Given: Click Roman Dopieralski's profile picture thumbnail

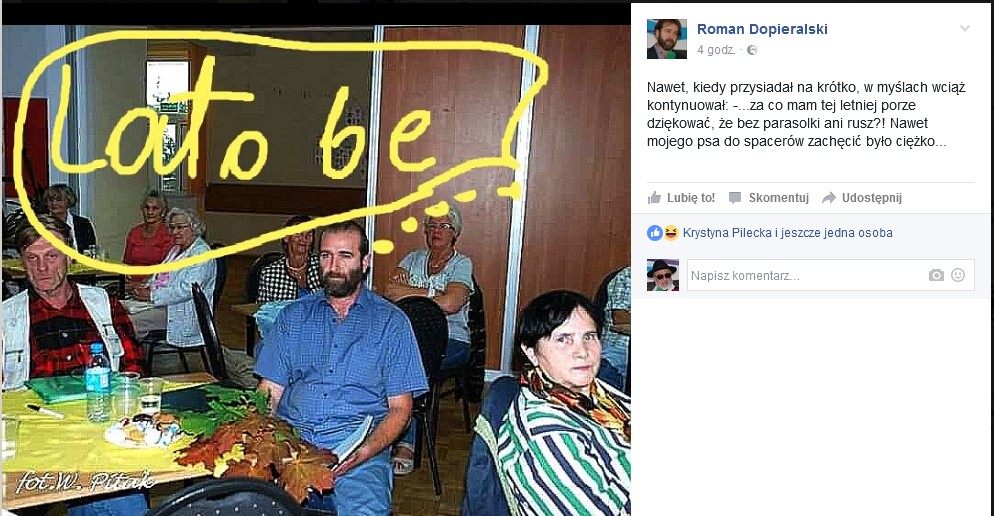Looking at the screenshot, I should coord(666,39).
